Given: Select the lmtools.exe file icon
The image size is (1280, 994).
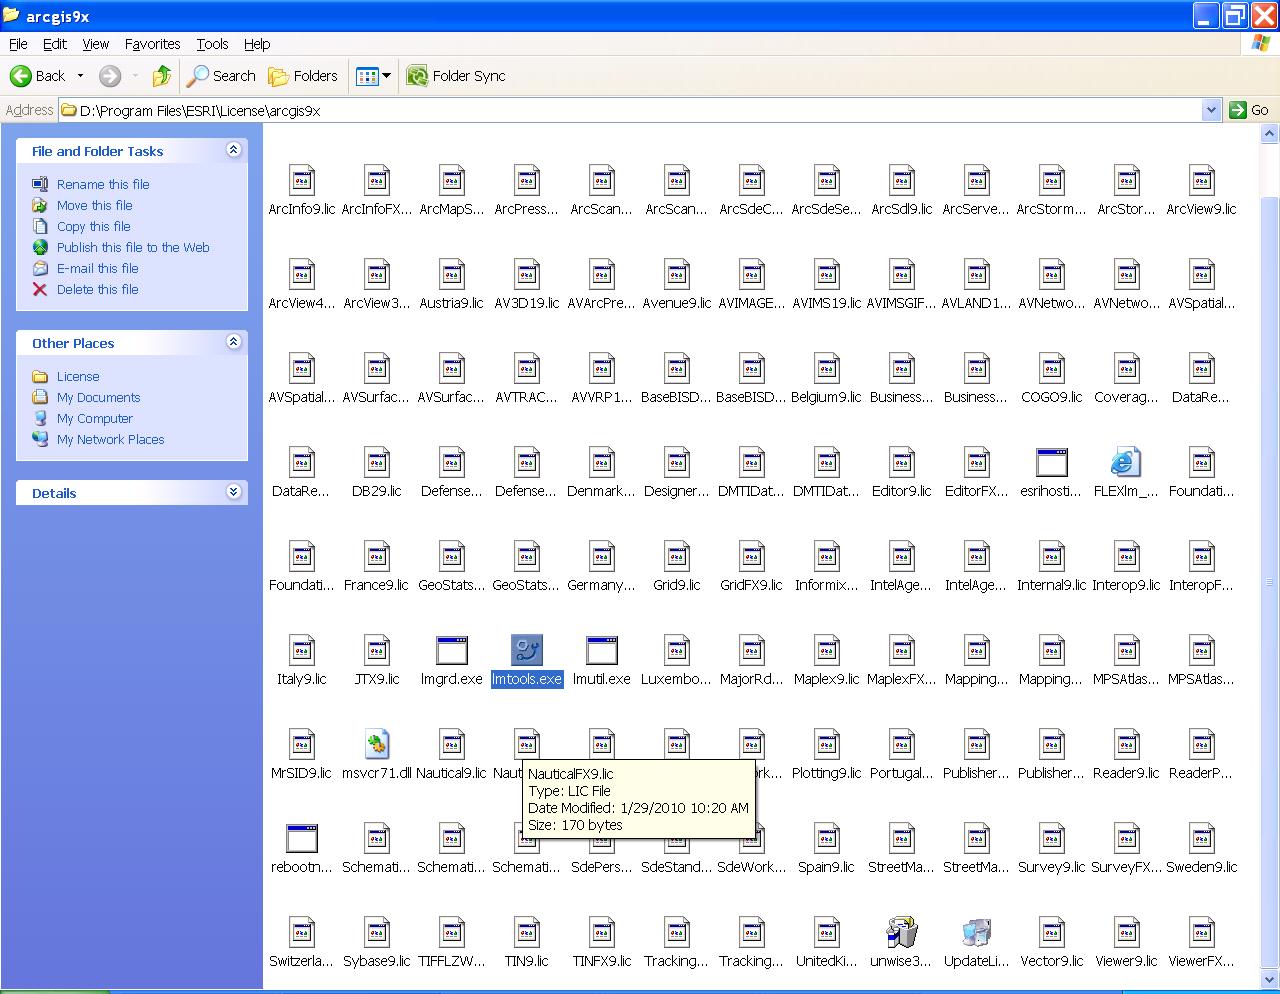Looking at the screenshot, I should point(526,651).
